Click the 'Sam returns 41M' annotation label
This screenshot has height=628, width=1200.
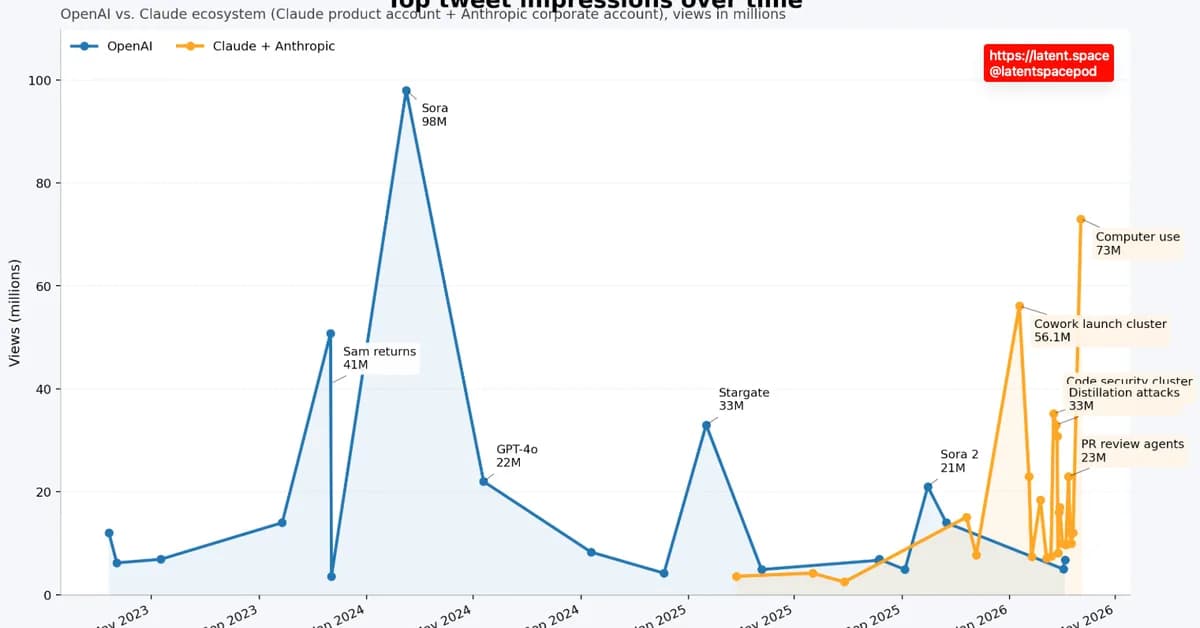click(x=379, y=358)
